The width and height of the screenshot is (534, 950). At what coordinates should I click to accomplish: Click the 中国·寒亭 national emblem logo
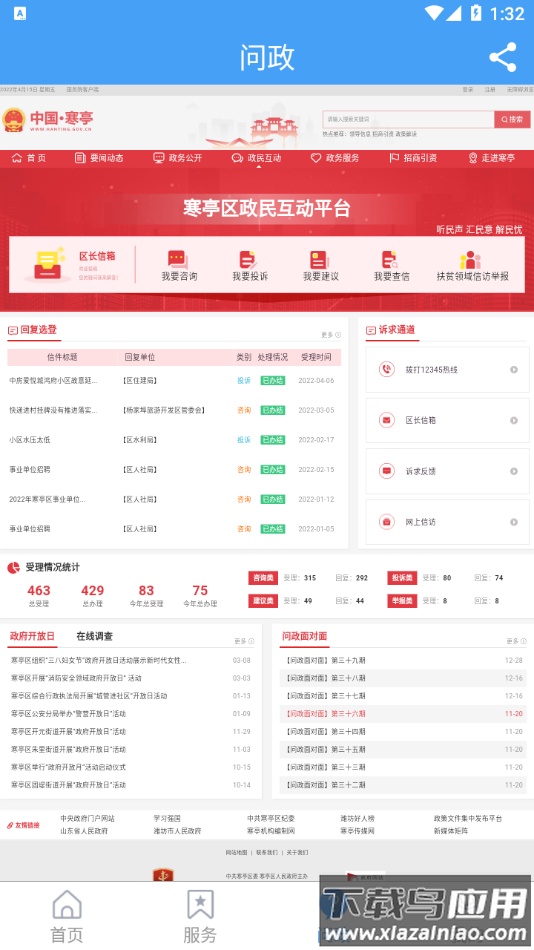[13, 120]
